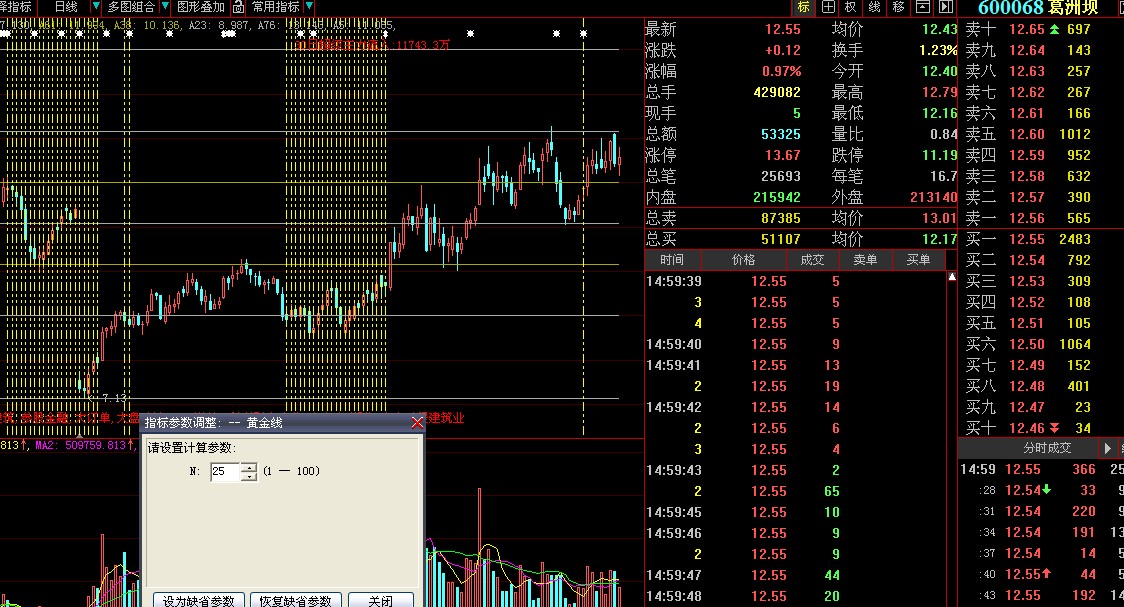
Task: Click the red down arrow at 买十
Action: (x=1054, y=428)
